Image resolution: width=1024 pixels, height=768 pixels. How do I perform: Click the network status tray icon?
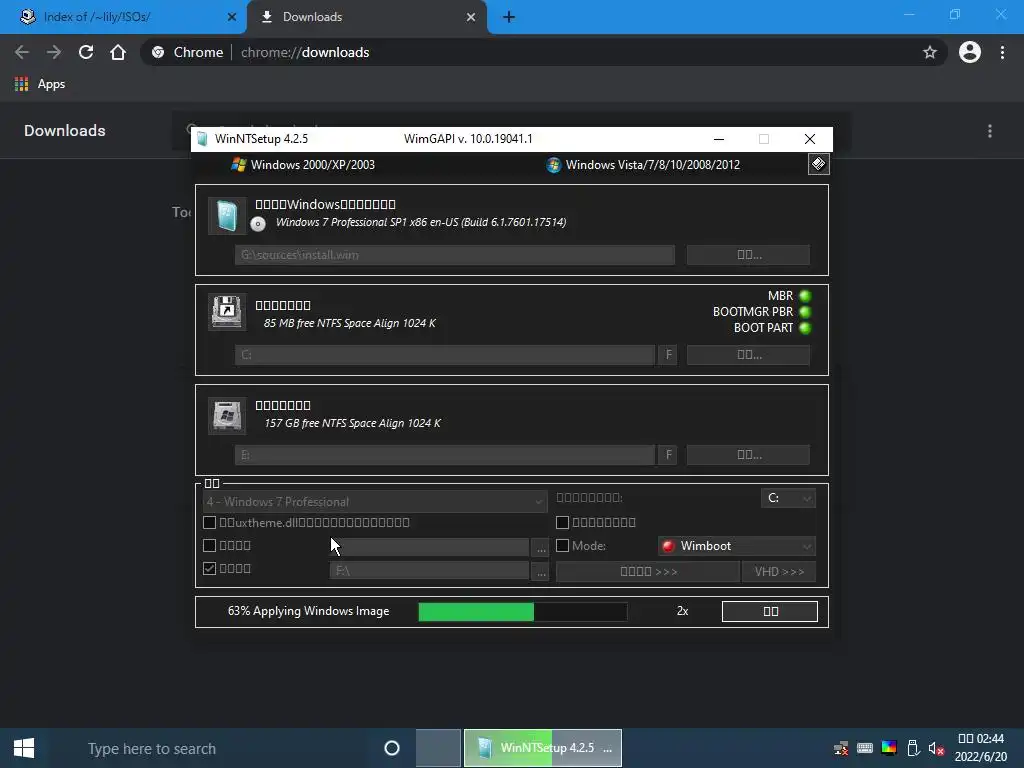point(841,748)
